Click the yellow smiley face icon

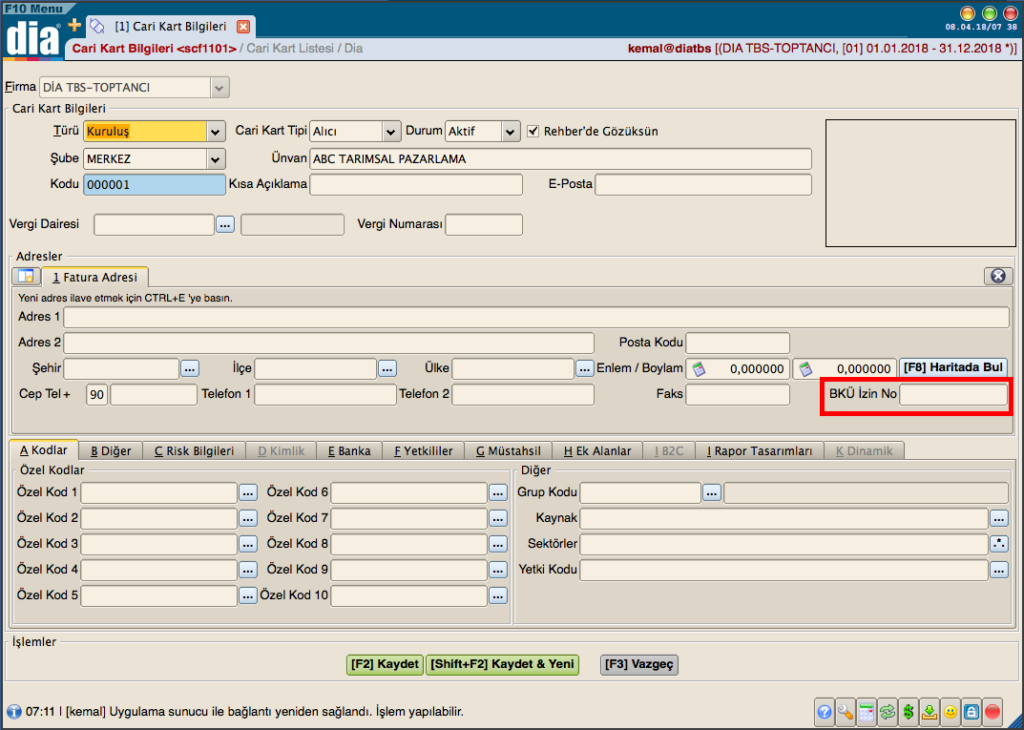950,711
